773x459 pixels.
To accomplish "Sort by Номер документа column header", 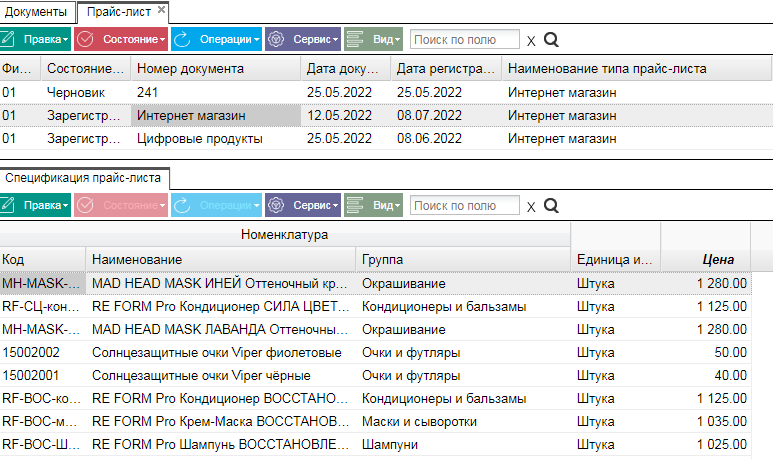I will point(216,69).
